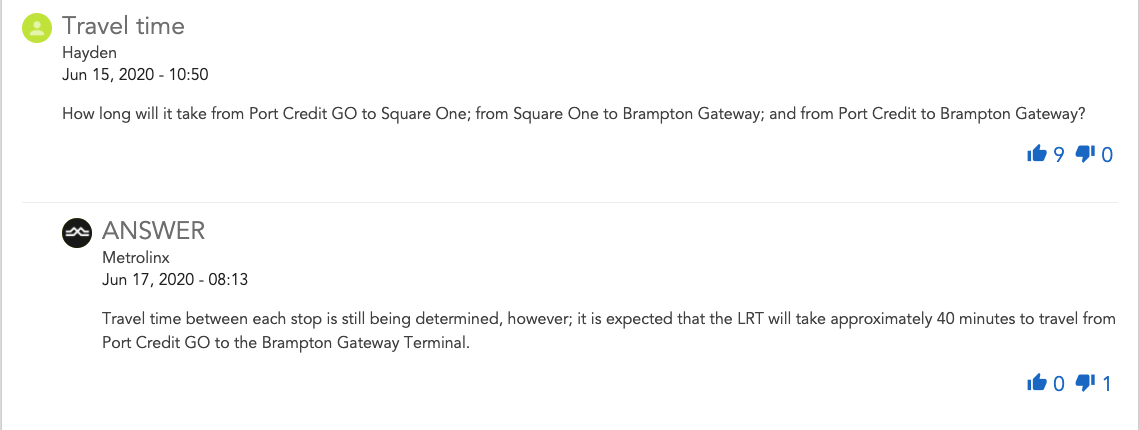This screenshot has width=1139, height=430.
Task: Click the Jun 17, 2020 answer timestamp
Action: tap(175, 279)
